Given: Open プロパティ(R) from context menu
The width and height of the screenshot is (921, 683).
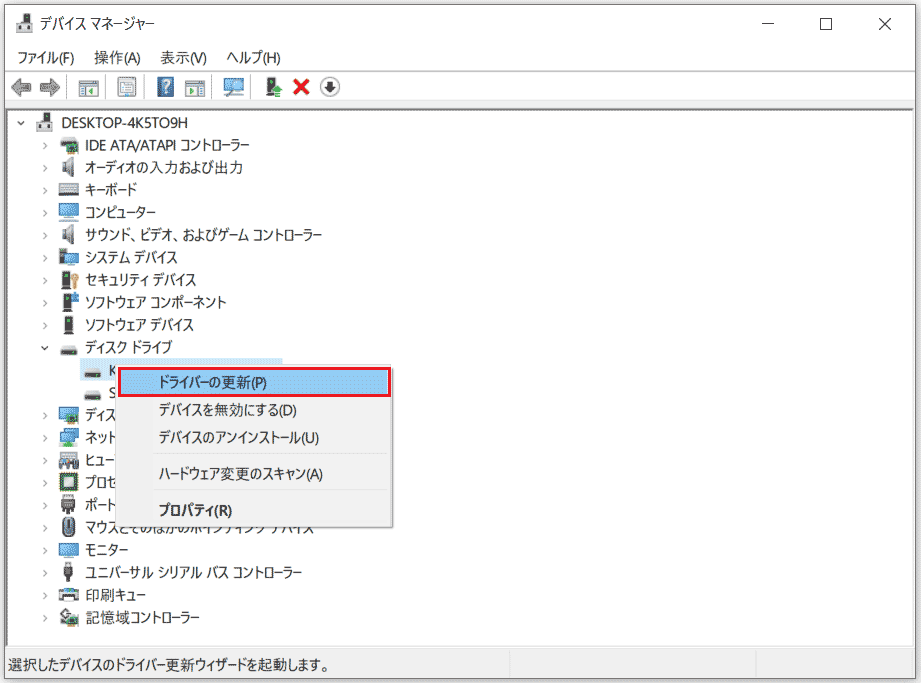Looking at the screenshot, I should [x=254, y=510].
